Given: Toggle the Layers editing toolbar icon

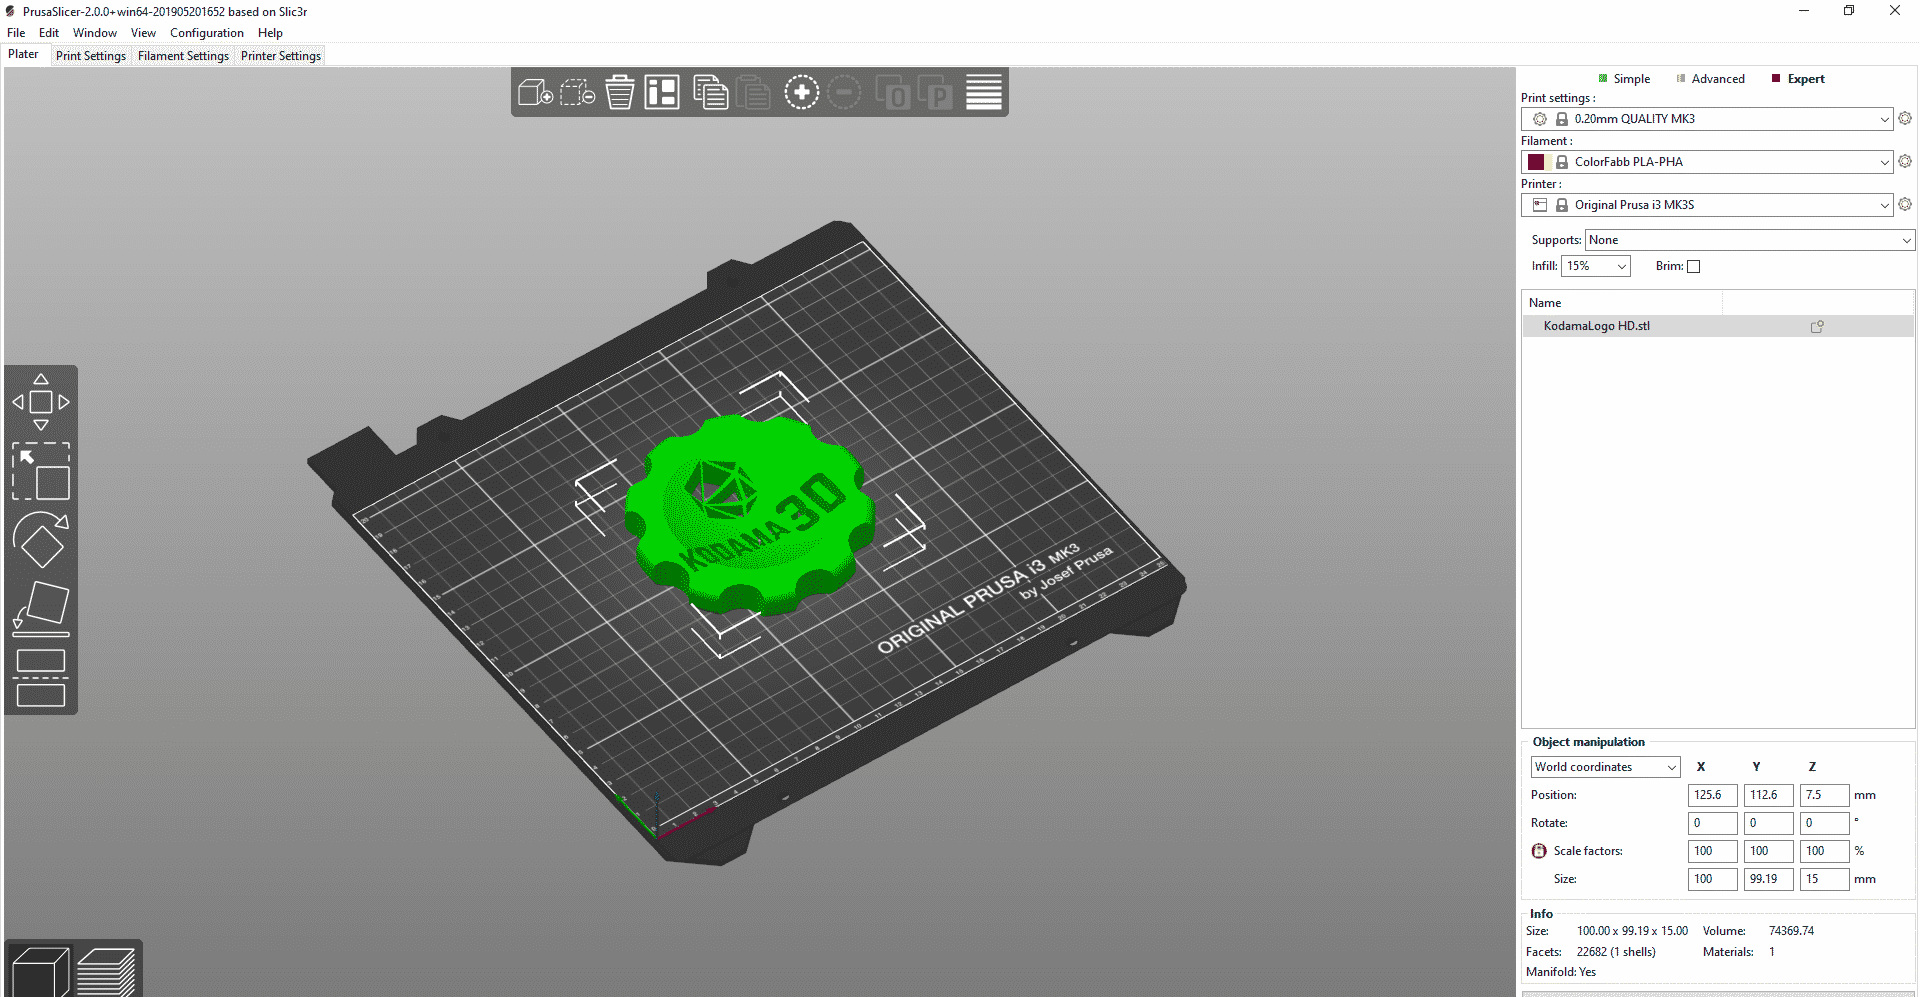Looking at the screenshot, I should coord(983,93).
